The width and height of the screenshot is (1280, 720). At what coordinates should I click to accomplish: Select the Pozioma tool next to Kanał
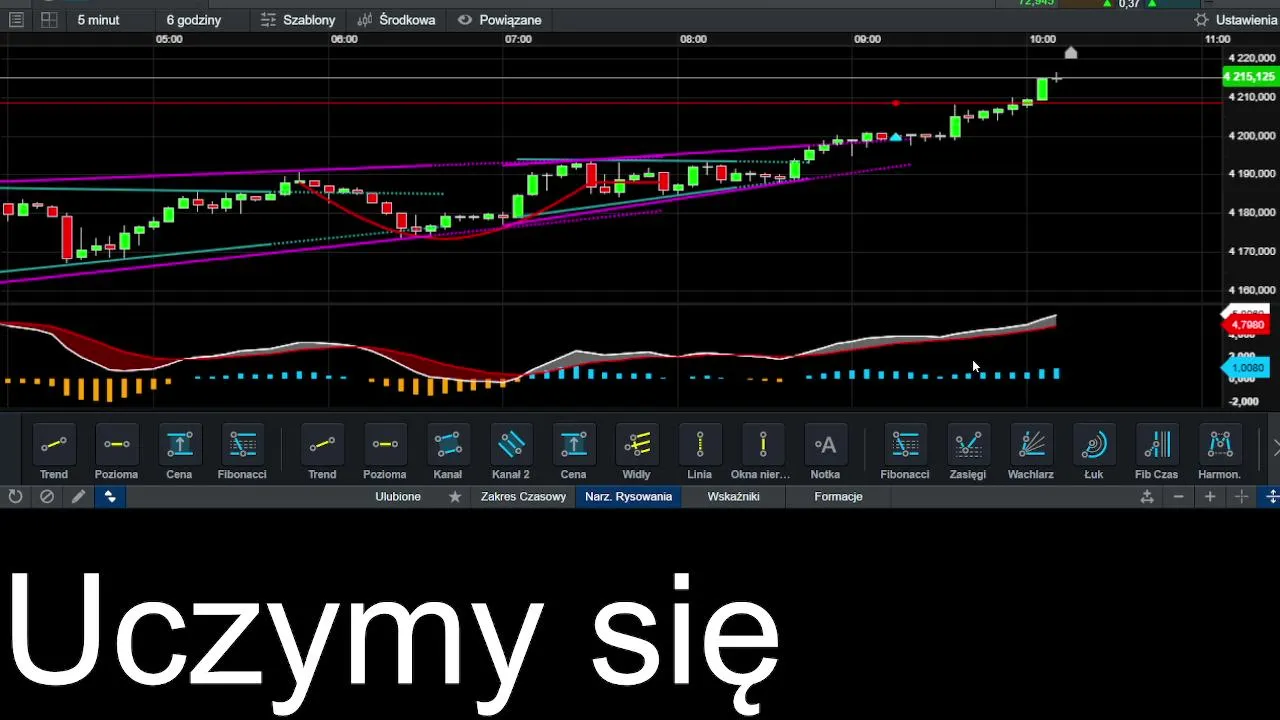385,453
